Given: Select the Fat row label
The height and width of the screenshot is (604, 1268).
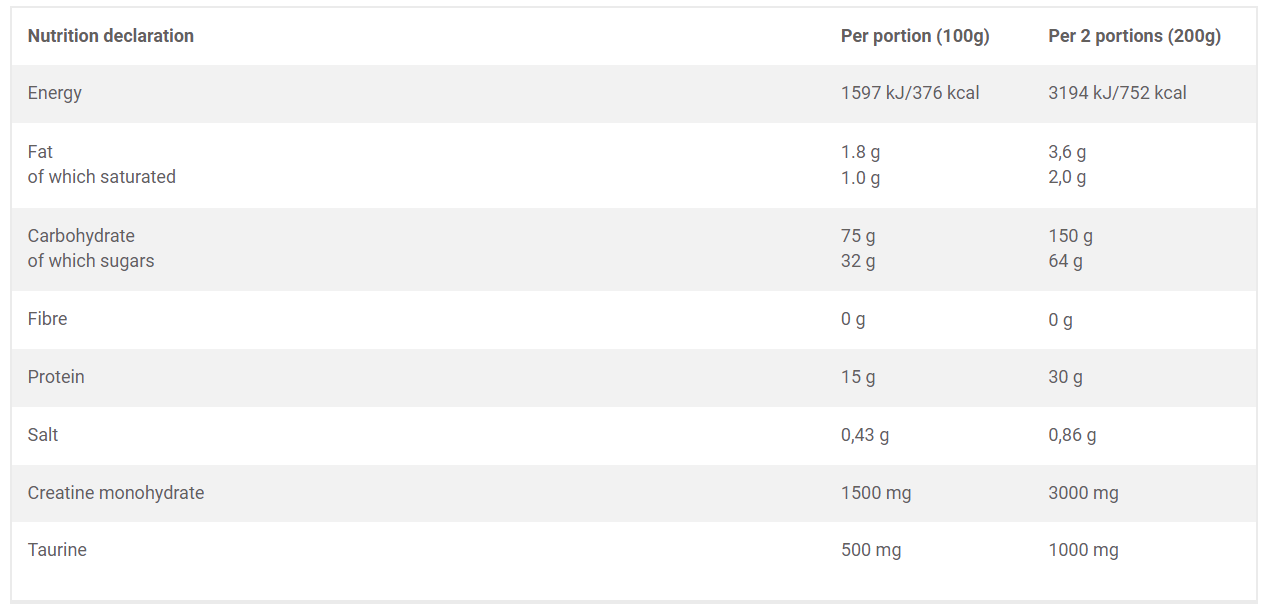Looking at the screenshot, I should [x=40, y=152].
